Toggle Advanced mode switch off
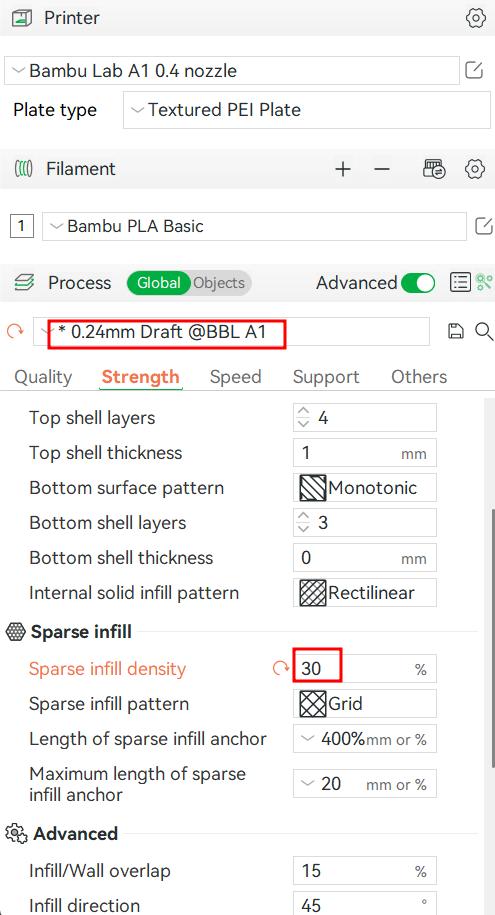495x915 pixels. (418, 283)
